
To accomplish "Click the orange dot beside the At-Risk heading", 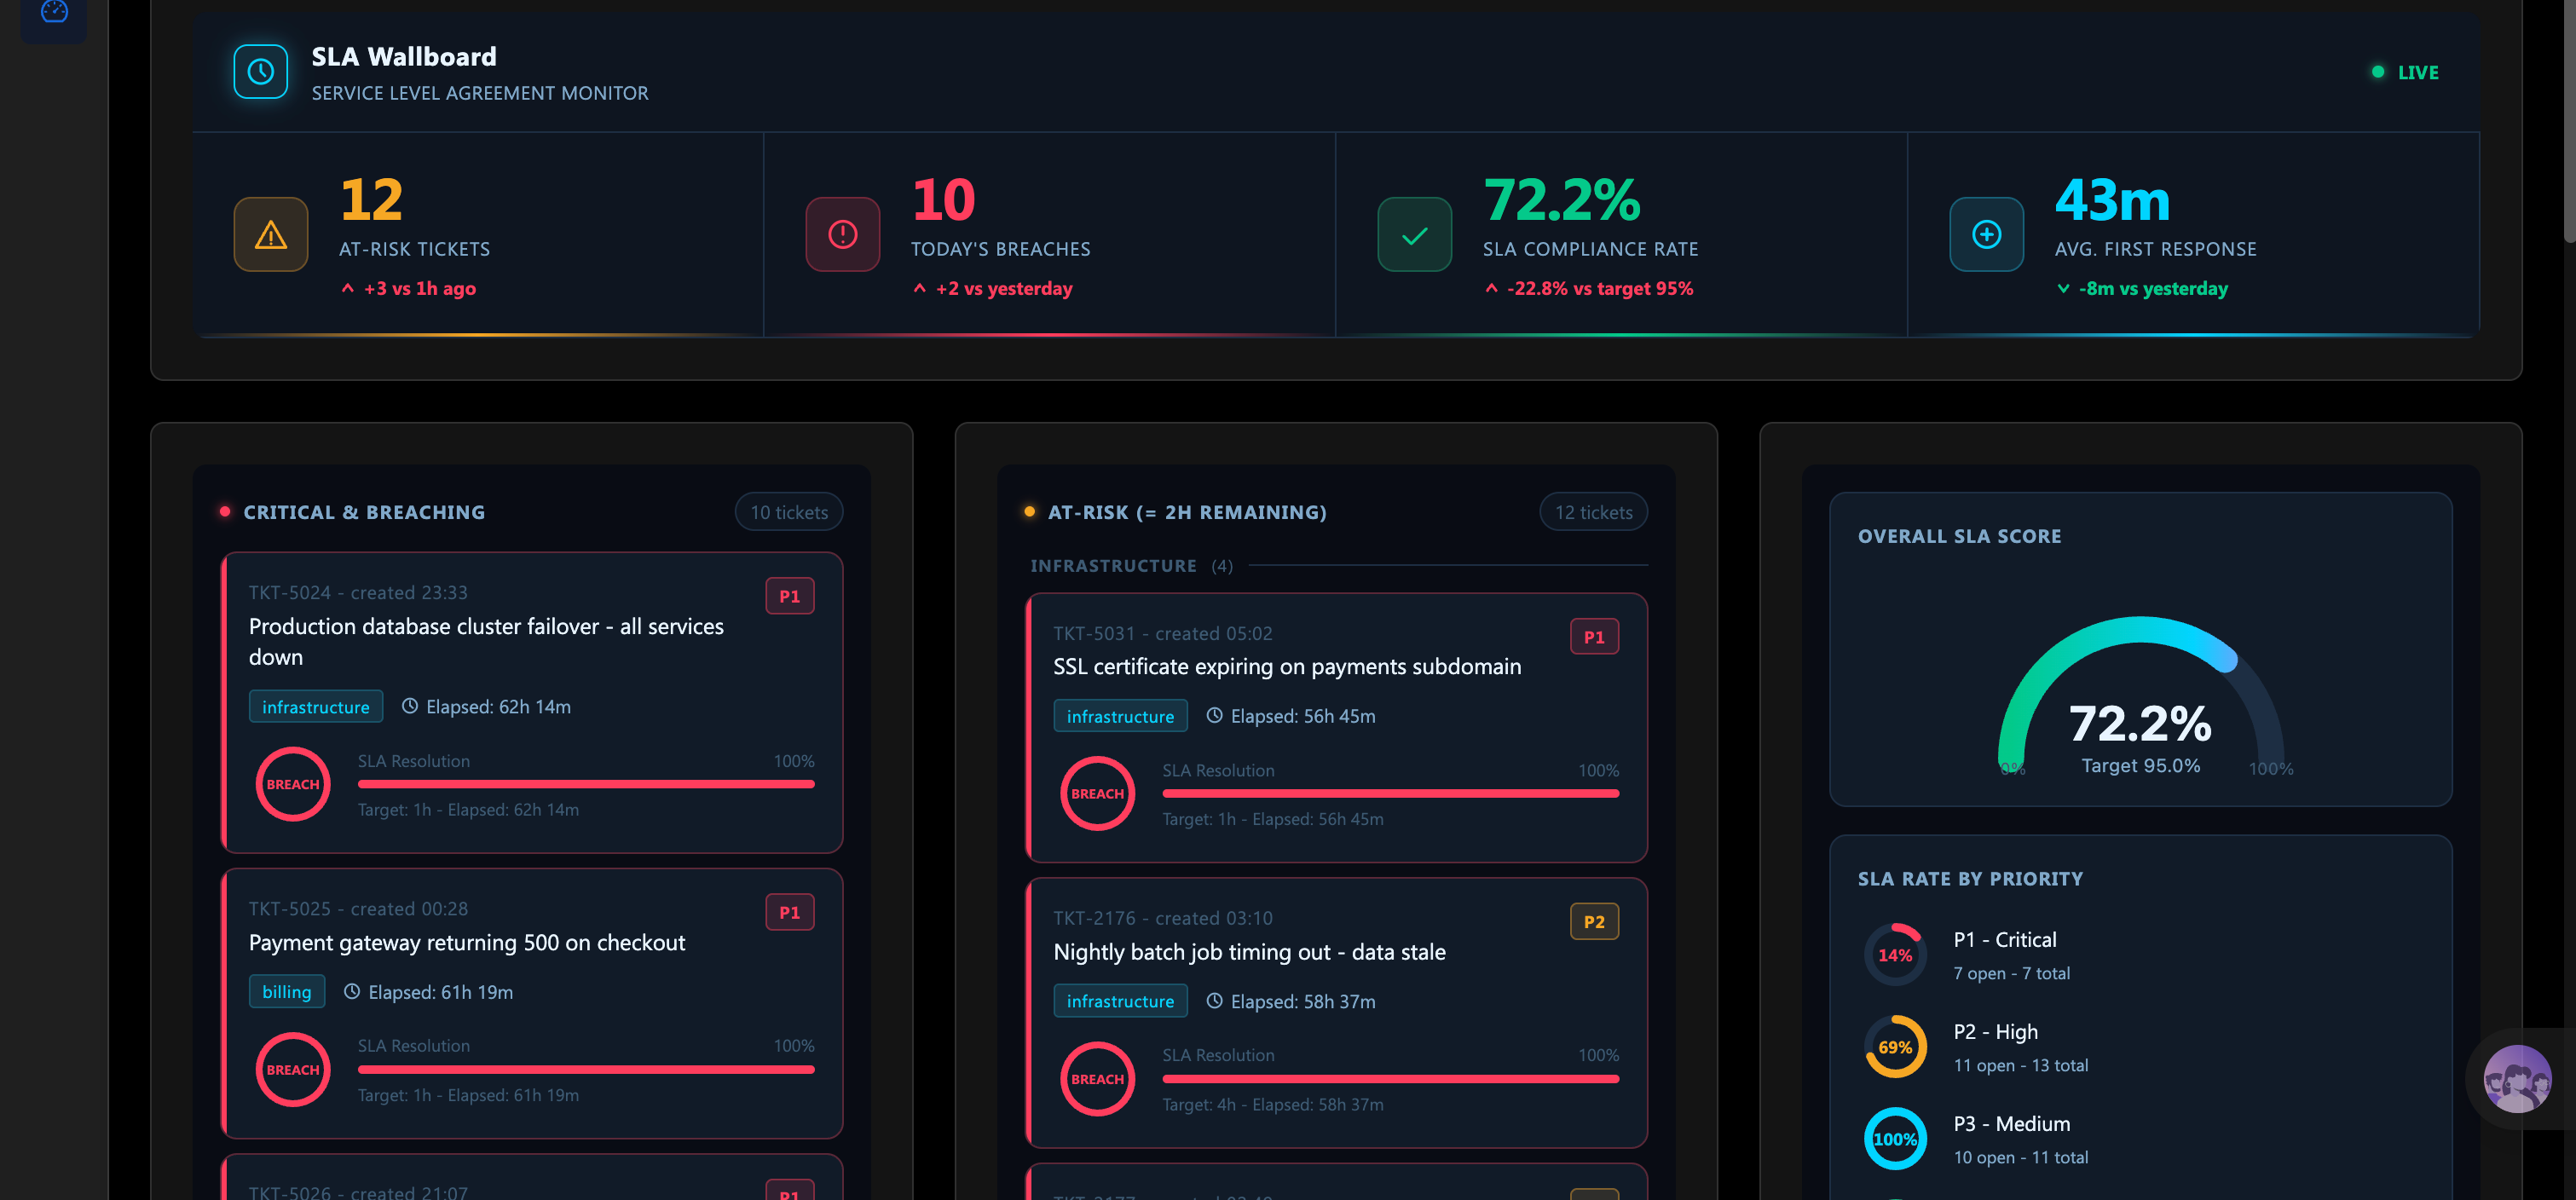I will [x=1030, y=512].
